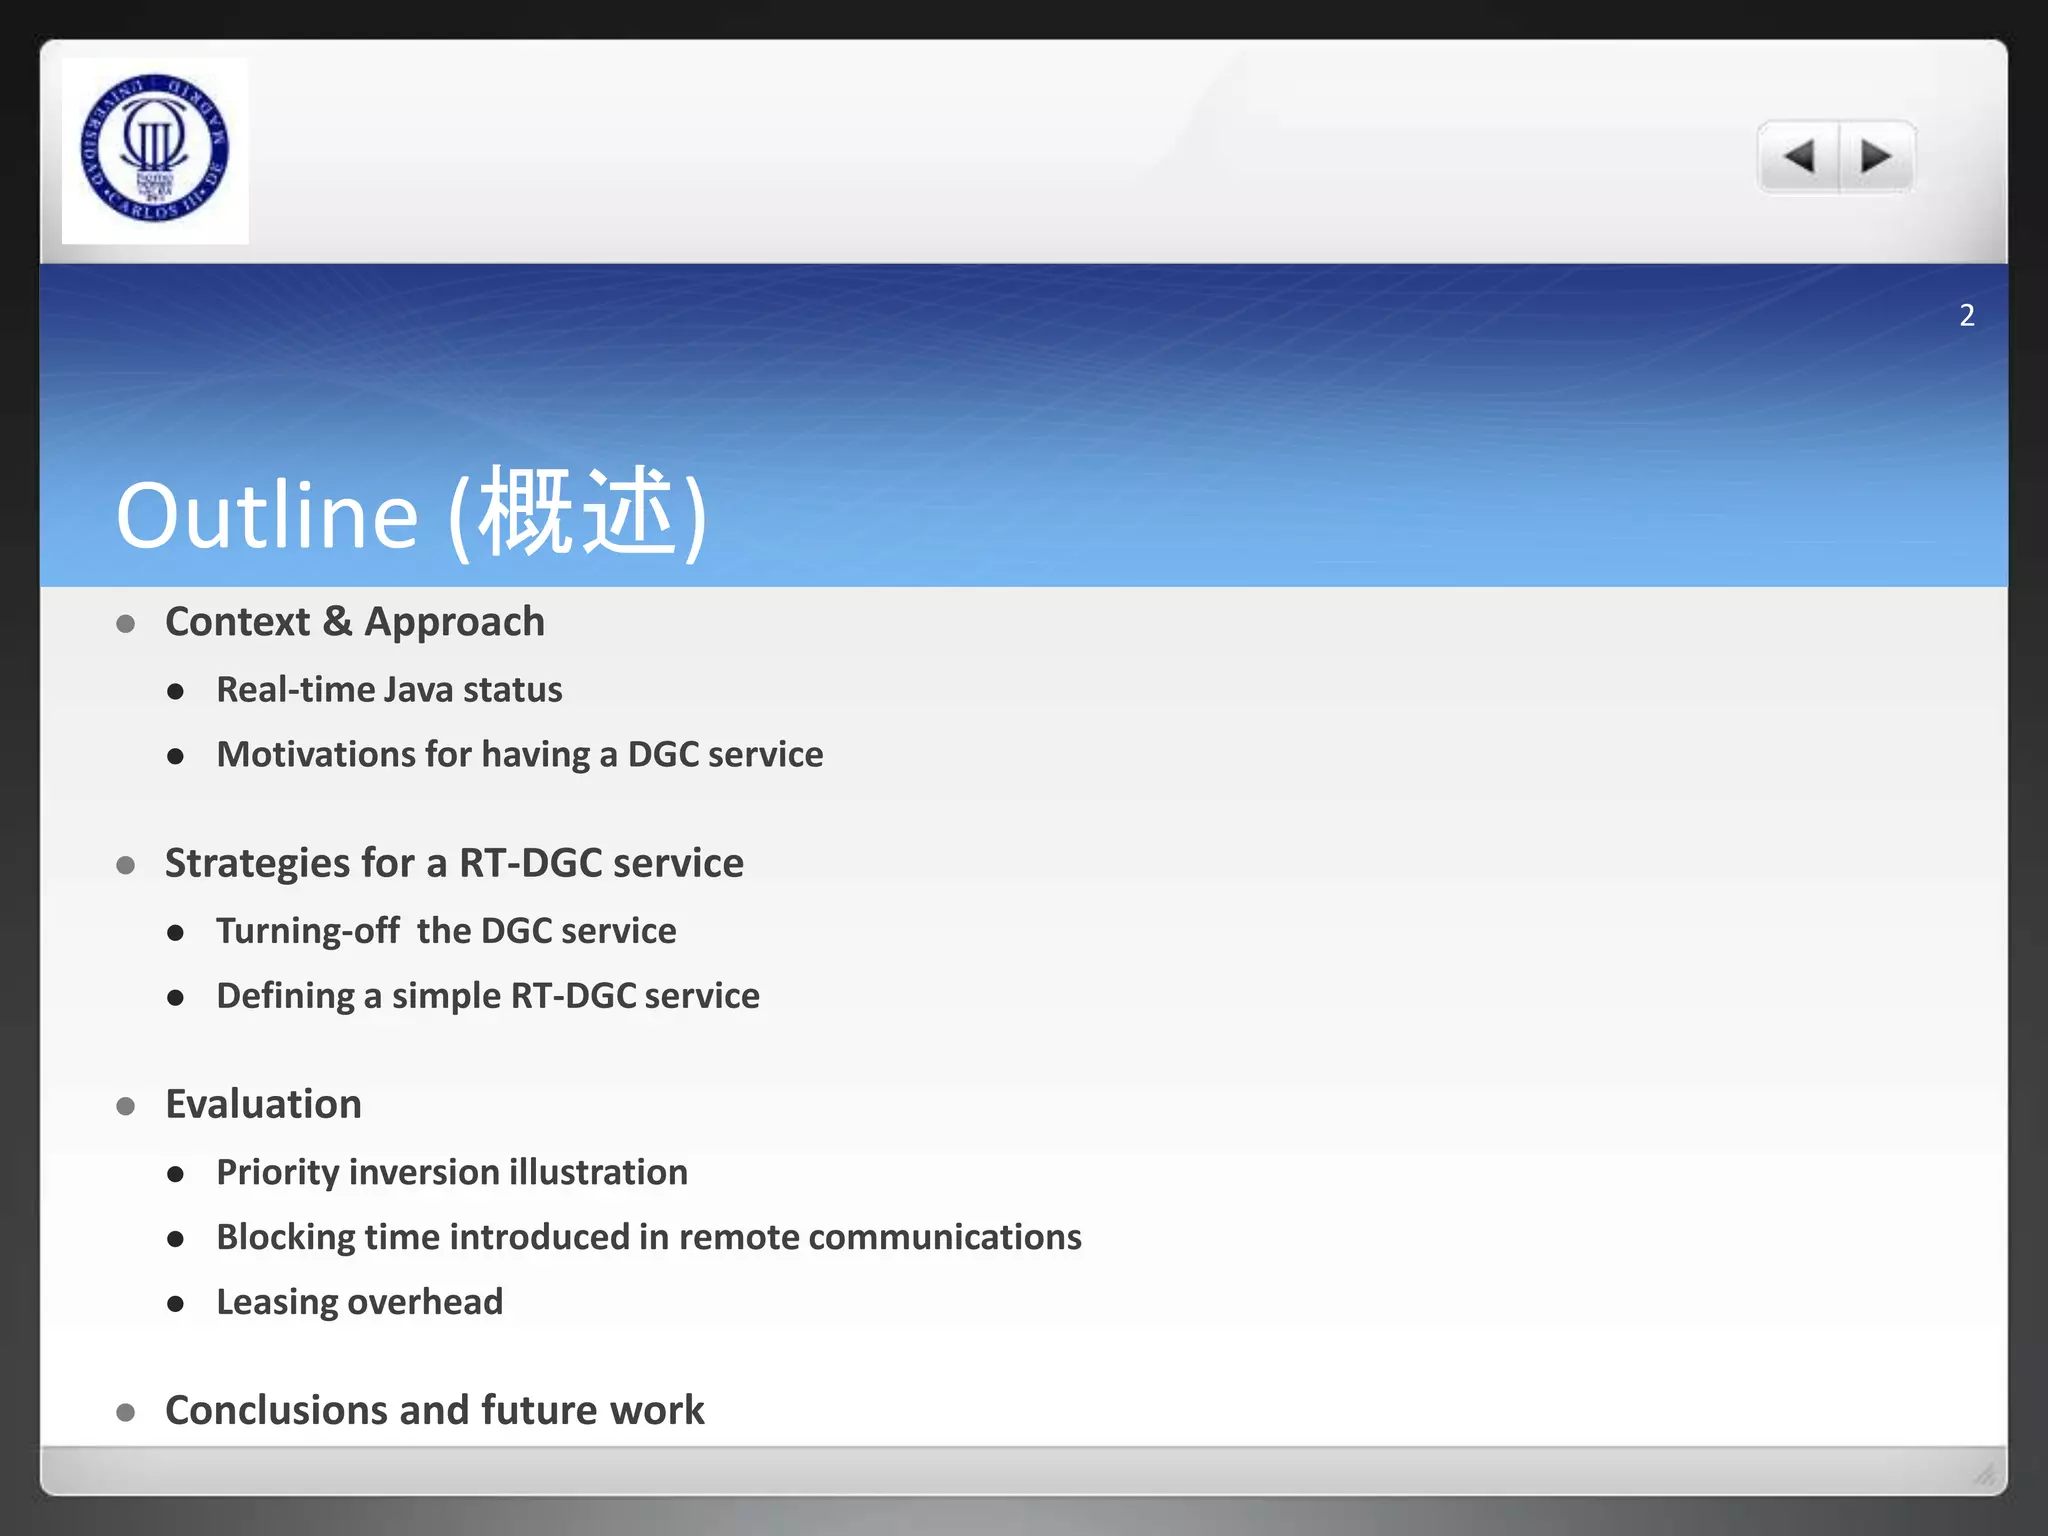Click bullet dot beside Evaluation

click(126, 1106)
